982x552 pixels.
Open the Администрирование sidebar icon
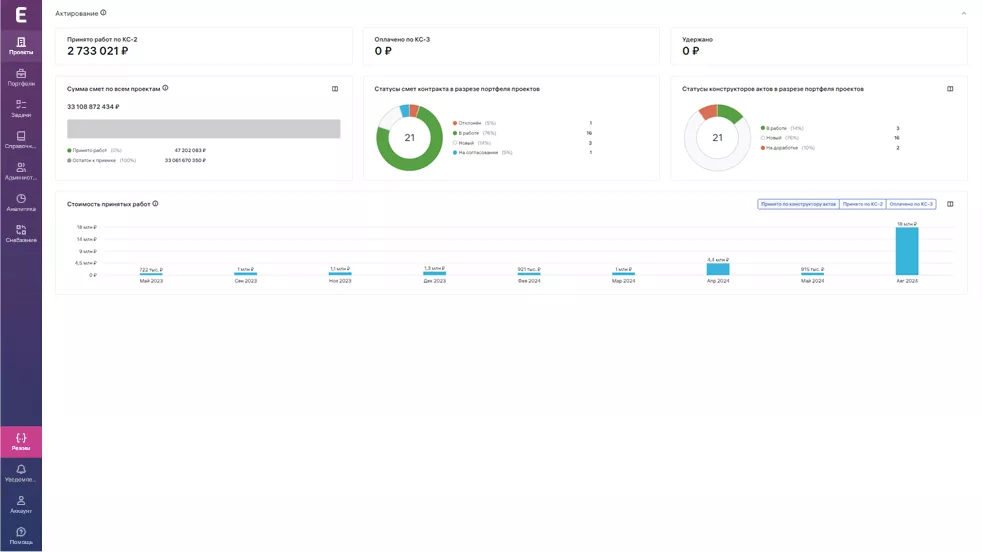tap(21, 171)
